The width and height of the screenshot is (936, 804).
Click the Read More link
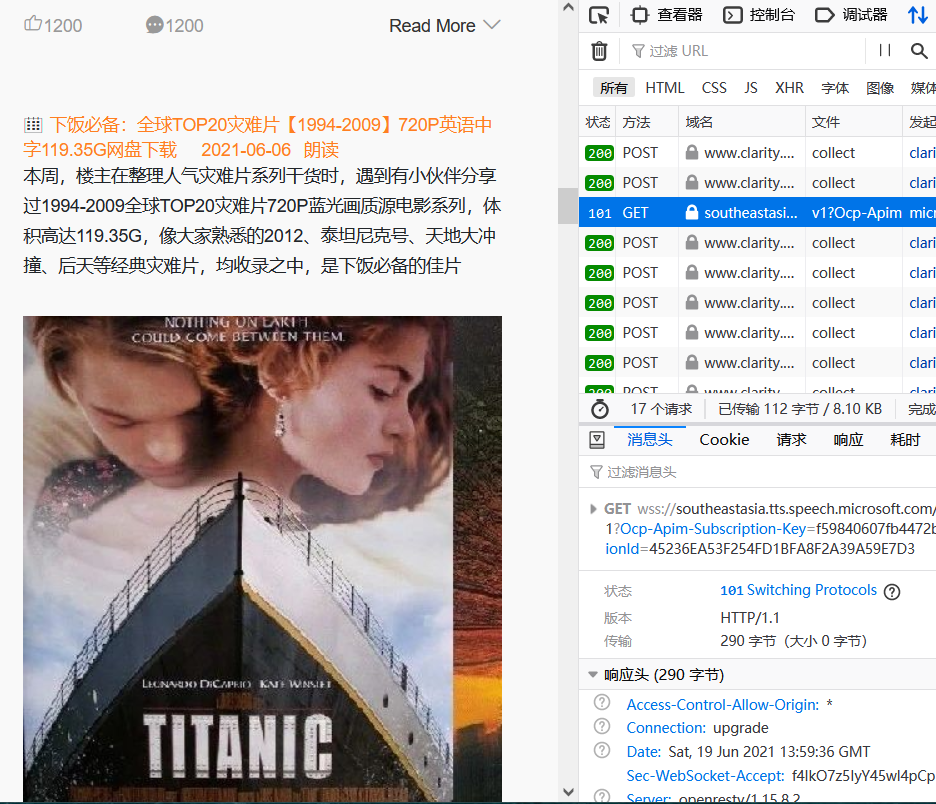coord(432,26)
